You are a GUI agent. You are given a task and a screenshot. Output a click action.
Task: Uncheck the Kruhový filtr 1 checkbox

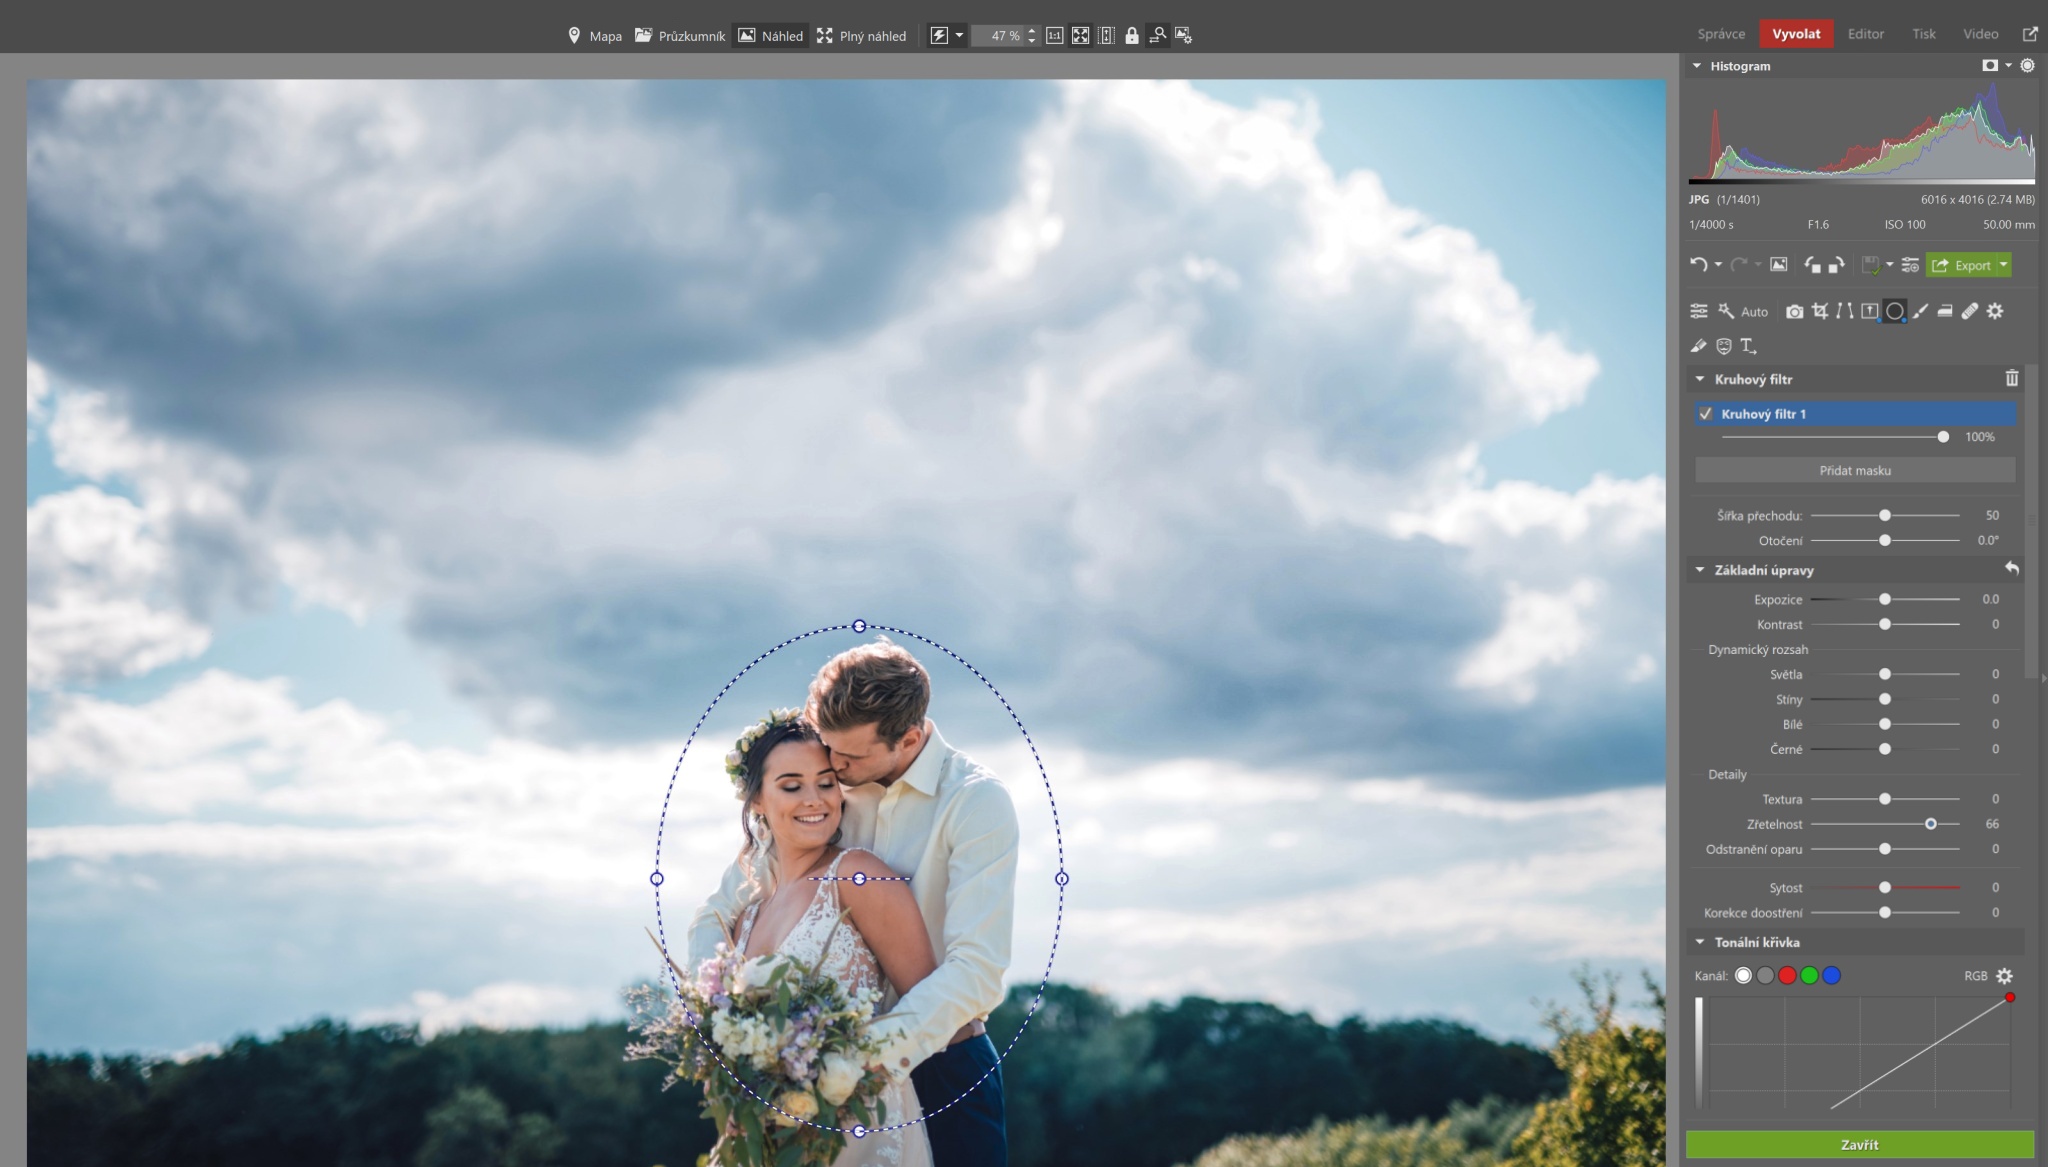1706,413
